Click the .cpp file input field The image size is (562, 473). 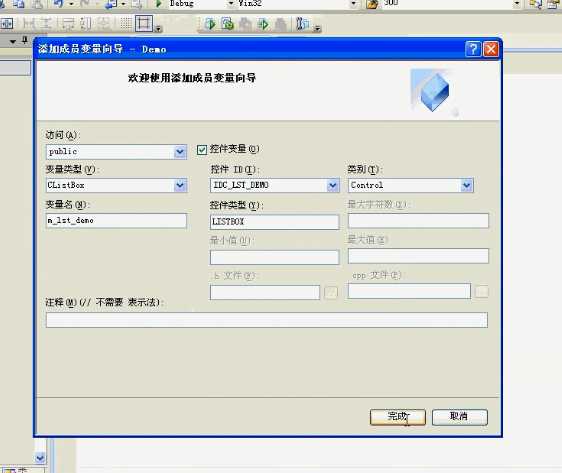(x=409, y=291)
